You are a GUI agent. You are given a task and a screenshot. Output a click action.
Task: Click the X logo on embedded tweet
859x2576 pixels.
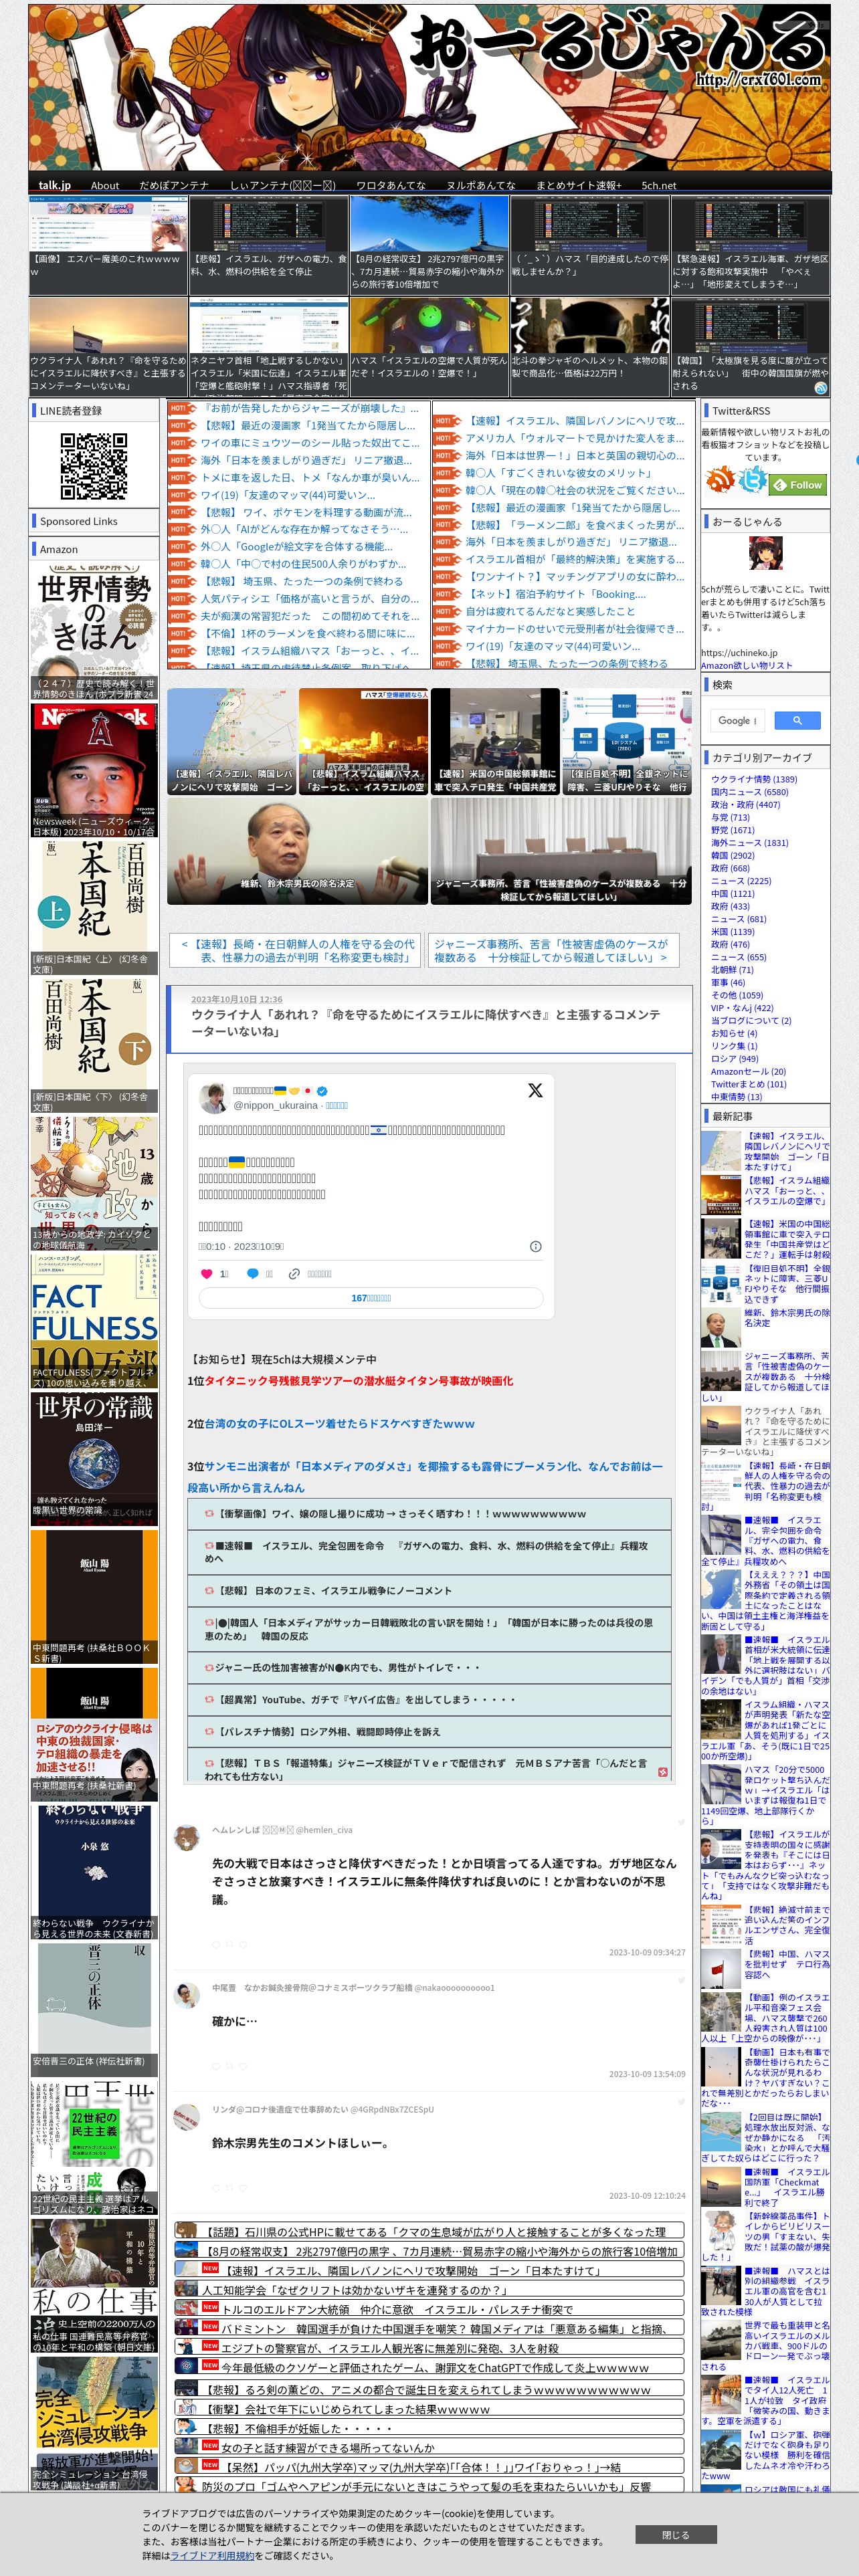point(535,1090)
